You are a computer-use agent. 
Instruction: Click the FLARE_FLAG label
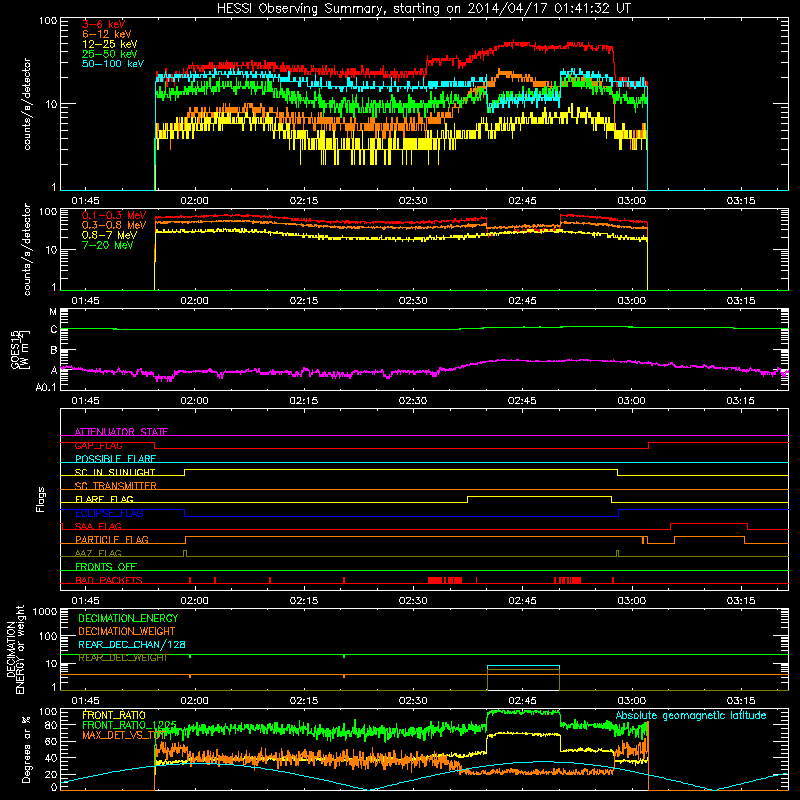click(104, 499)
